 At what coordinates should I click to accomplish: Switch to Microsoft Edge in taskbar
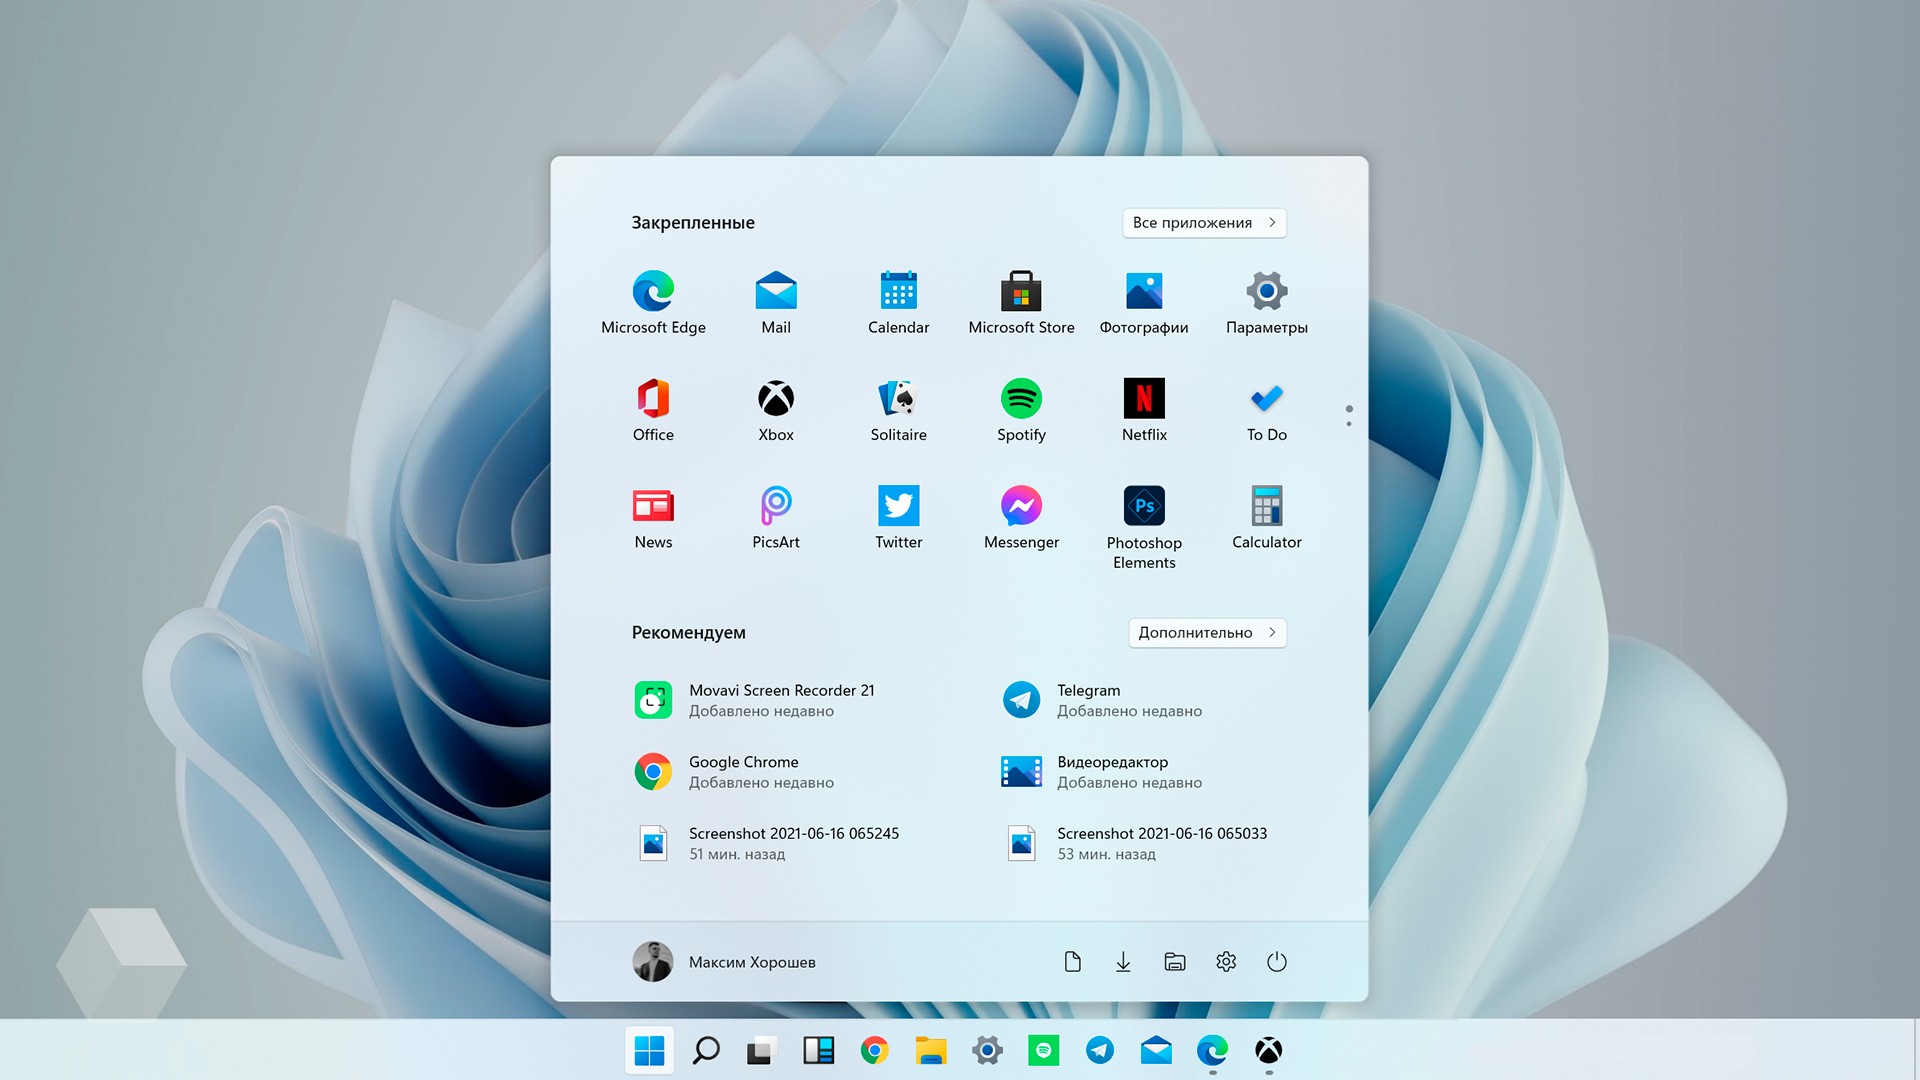click(1212, 1050)
